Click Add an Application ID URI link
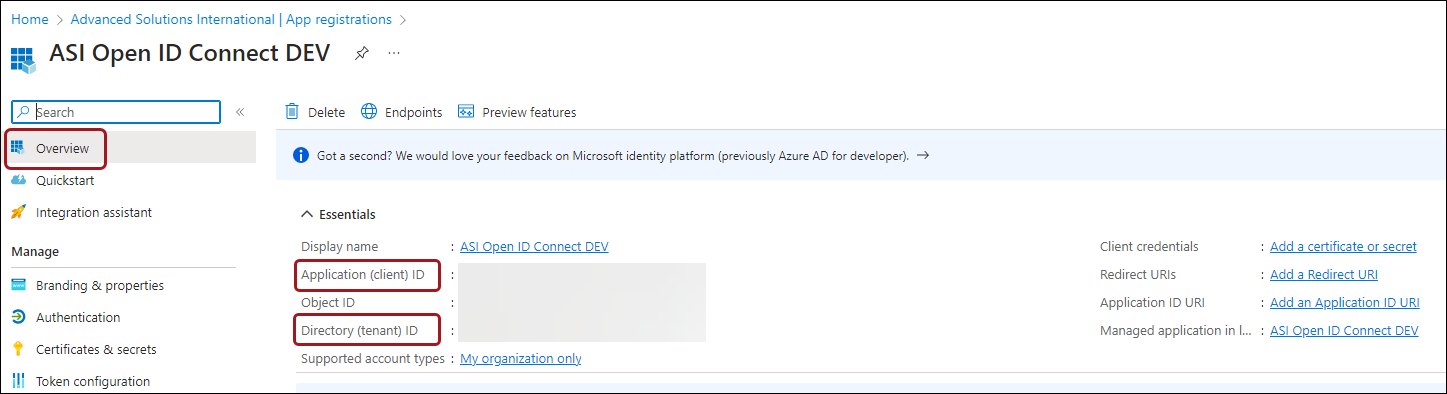1447x394 pixels. click(x=1345, y=302)
